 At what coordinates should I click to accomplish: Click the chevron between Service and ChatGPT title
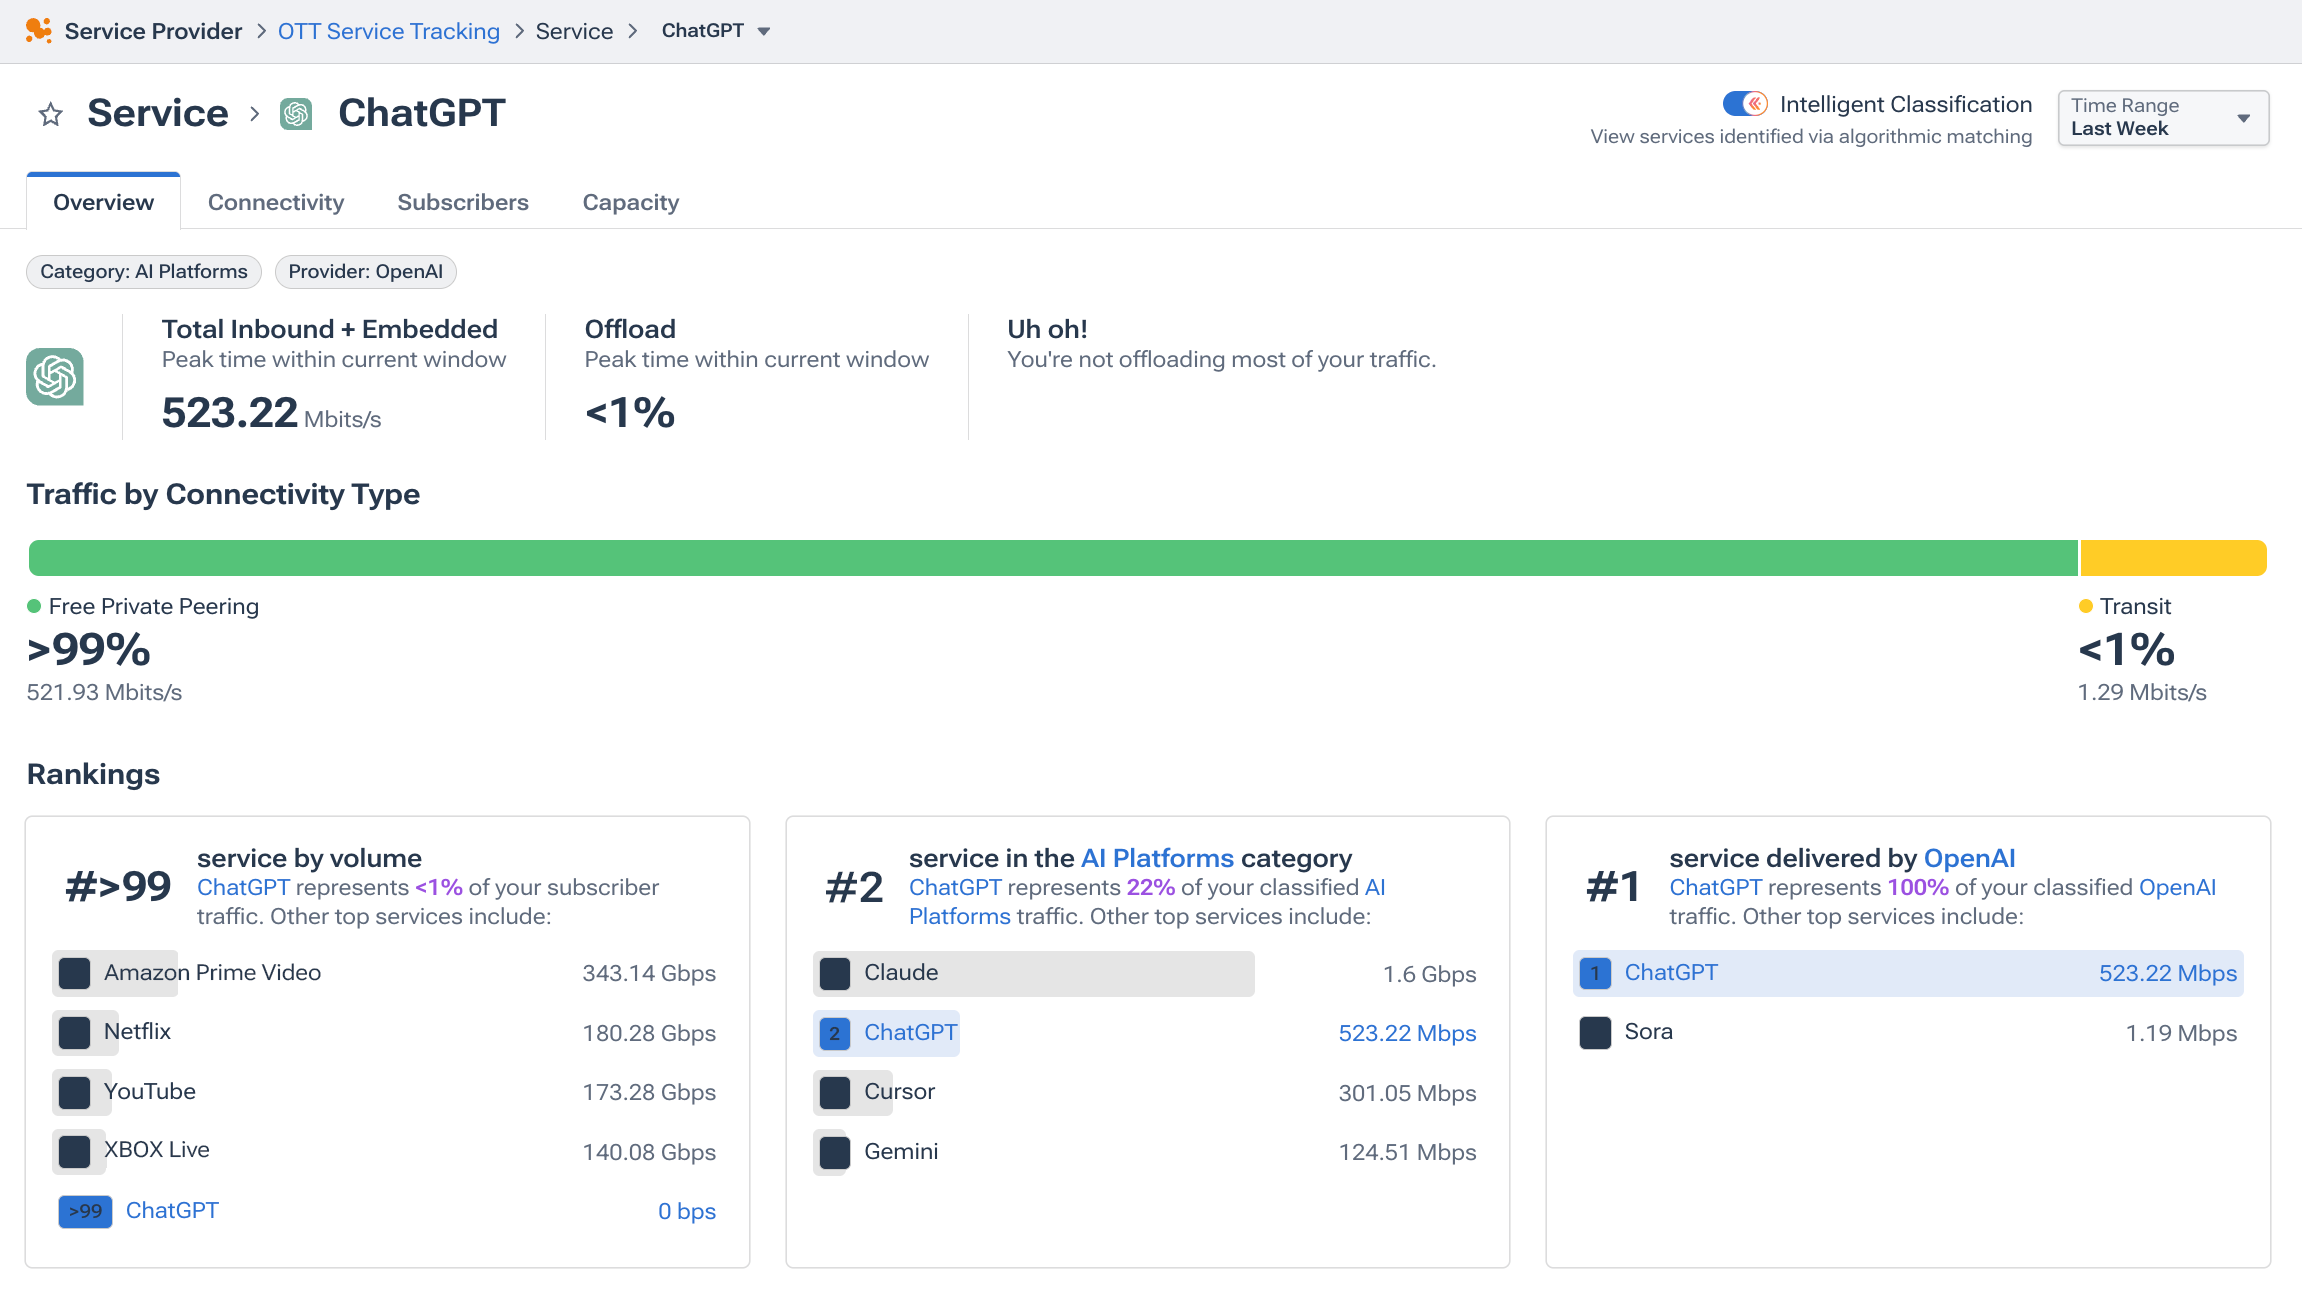tap(254, 114)
